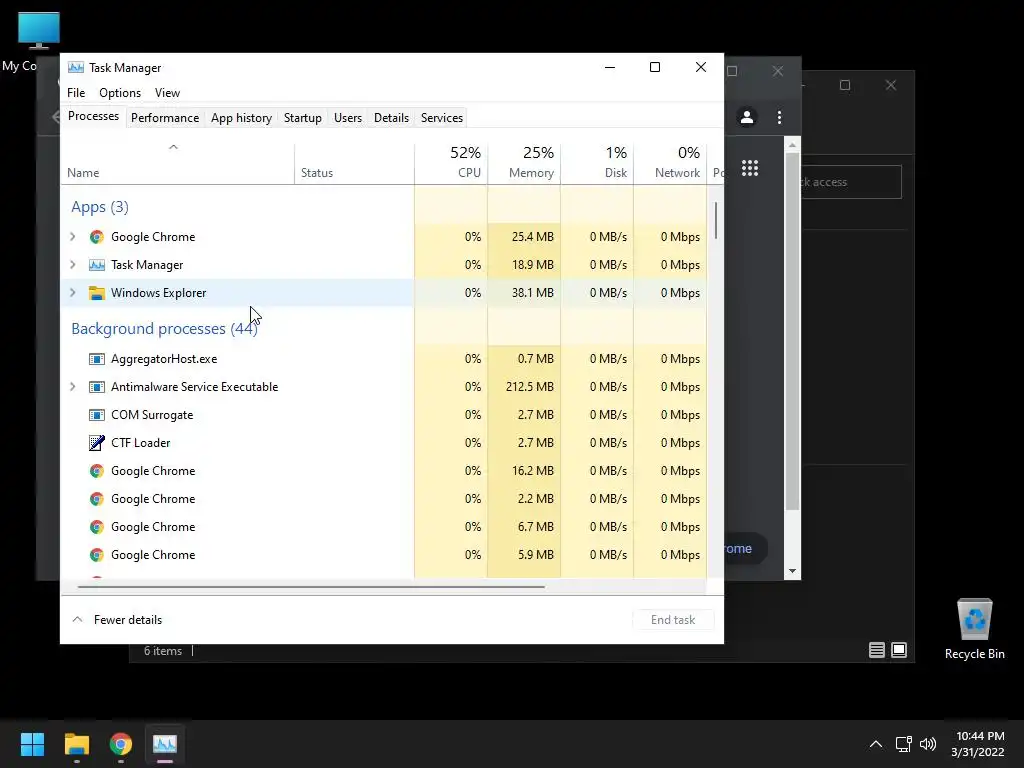
Task: Switch to the App history tab
Action: (241, 118)
